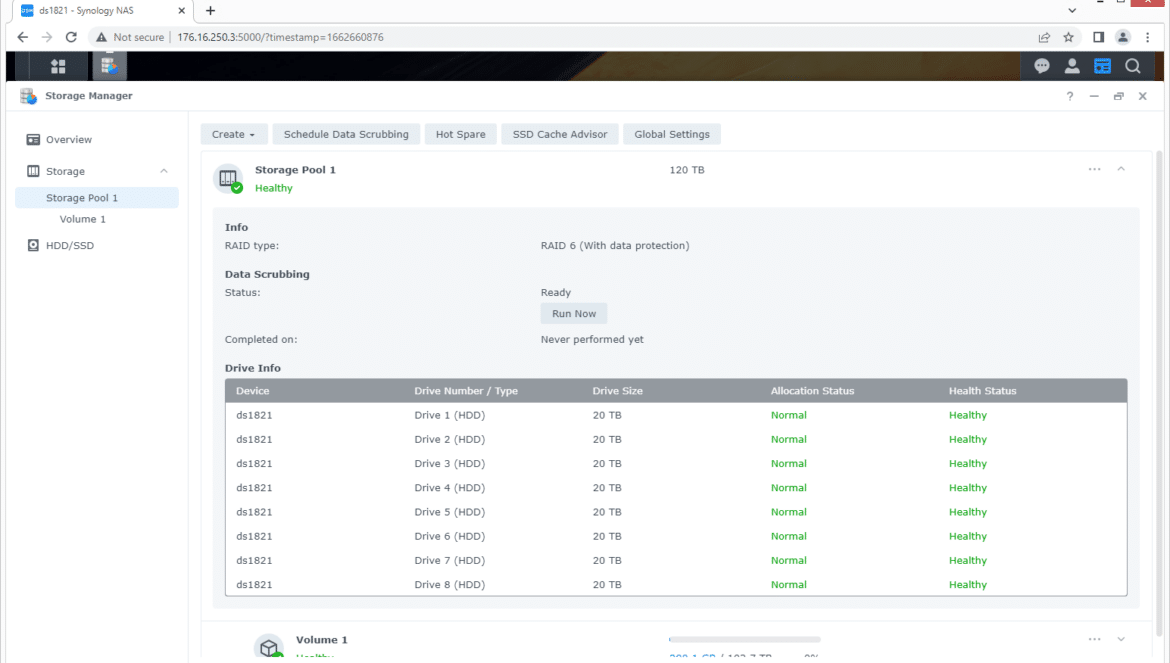This screenshot has width=1170, height=663.
Task: Open the browser tab search chevron
Action: (1072, 10)
